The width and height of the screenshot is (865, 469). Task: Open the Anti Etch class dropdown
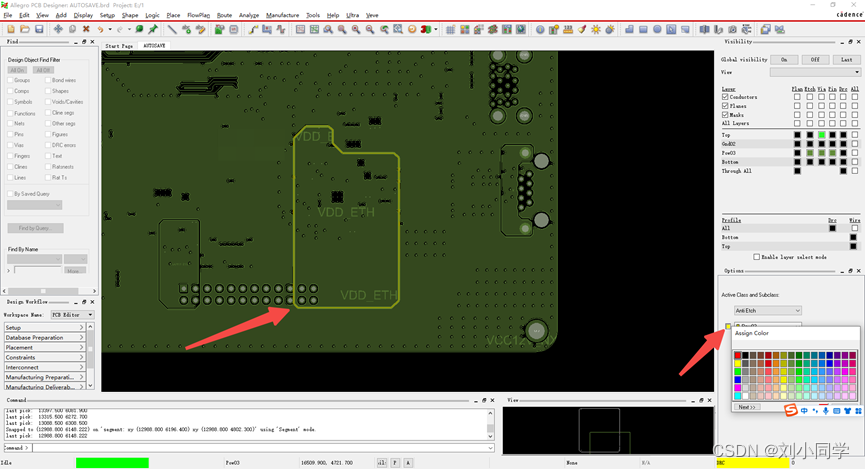point(767,311)
